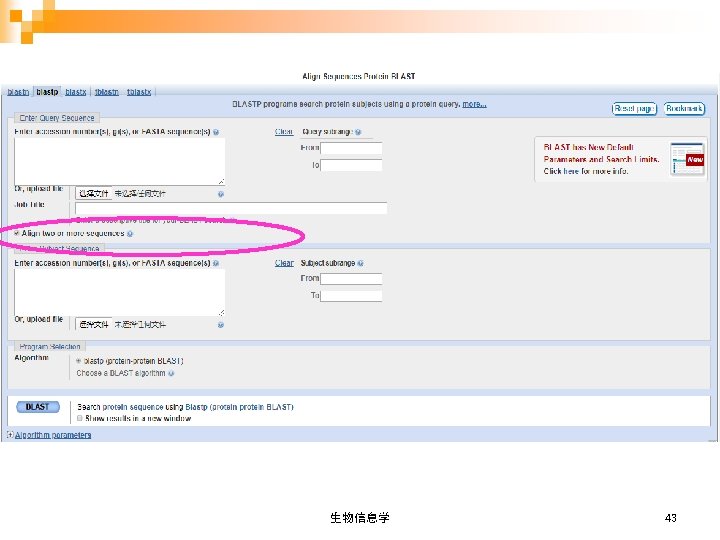Expand Algorithm parameters section
The width and height of the screenshot is (720, 540).
click(x=53, y=435)
